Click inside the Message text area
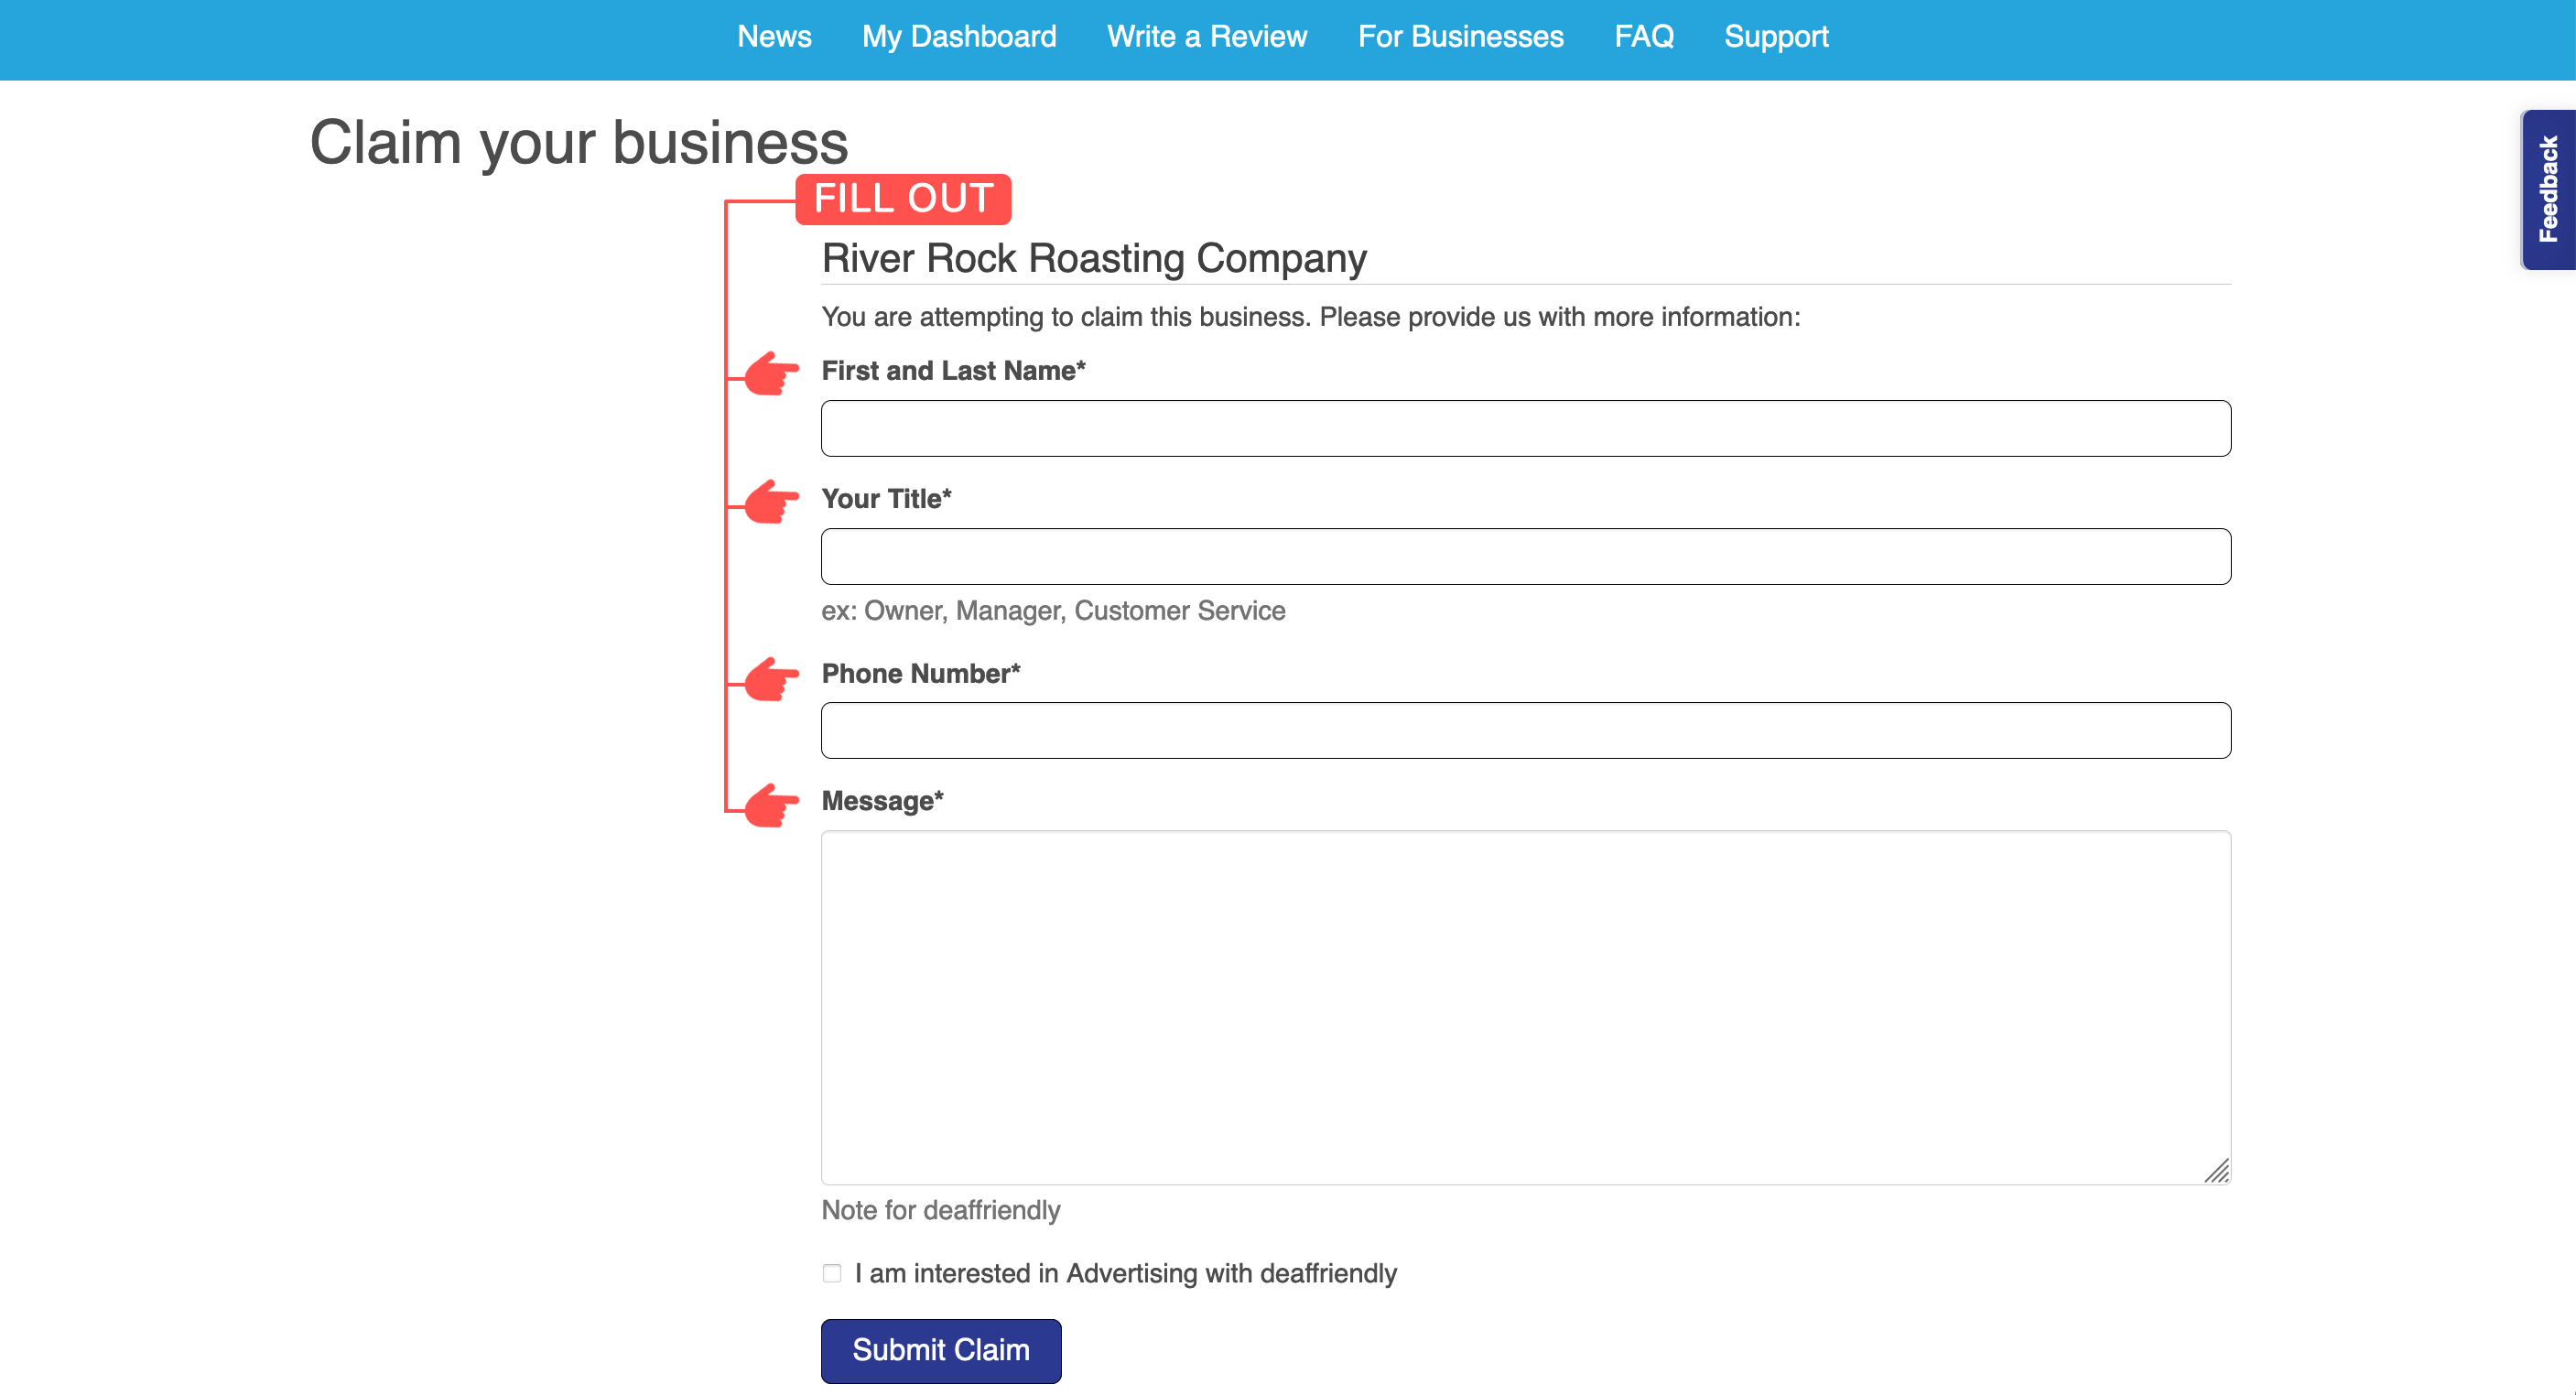This screenshot has width=2576, height=1395. tap(1525, 1007)
